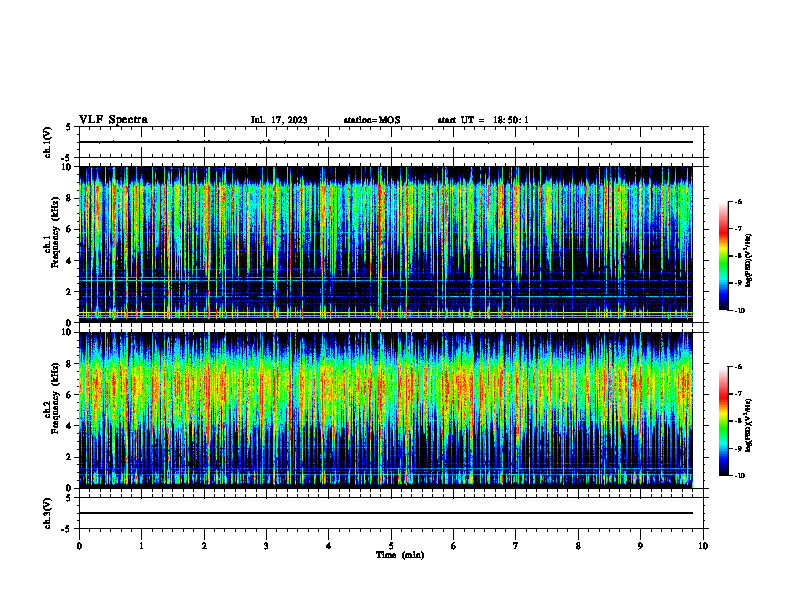Click the ch.2 frequency axis "8" tick label
This screenshot has height=612, width=792.
click(70, 364)
